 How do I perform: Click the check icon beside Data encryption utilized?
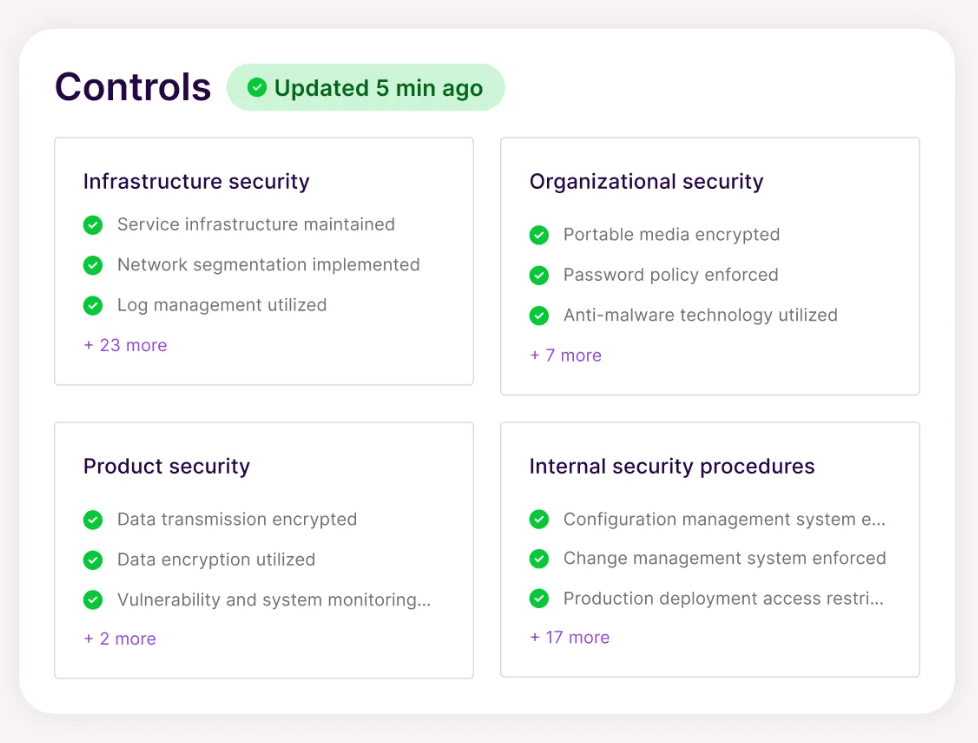93,560
